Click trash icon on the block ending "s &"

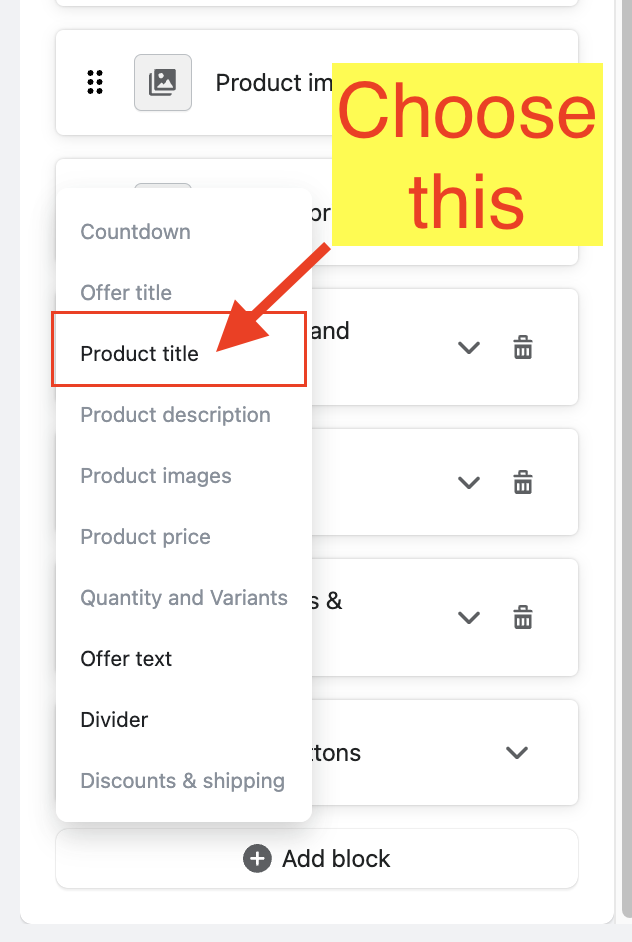point(522,617)
